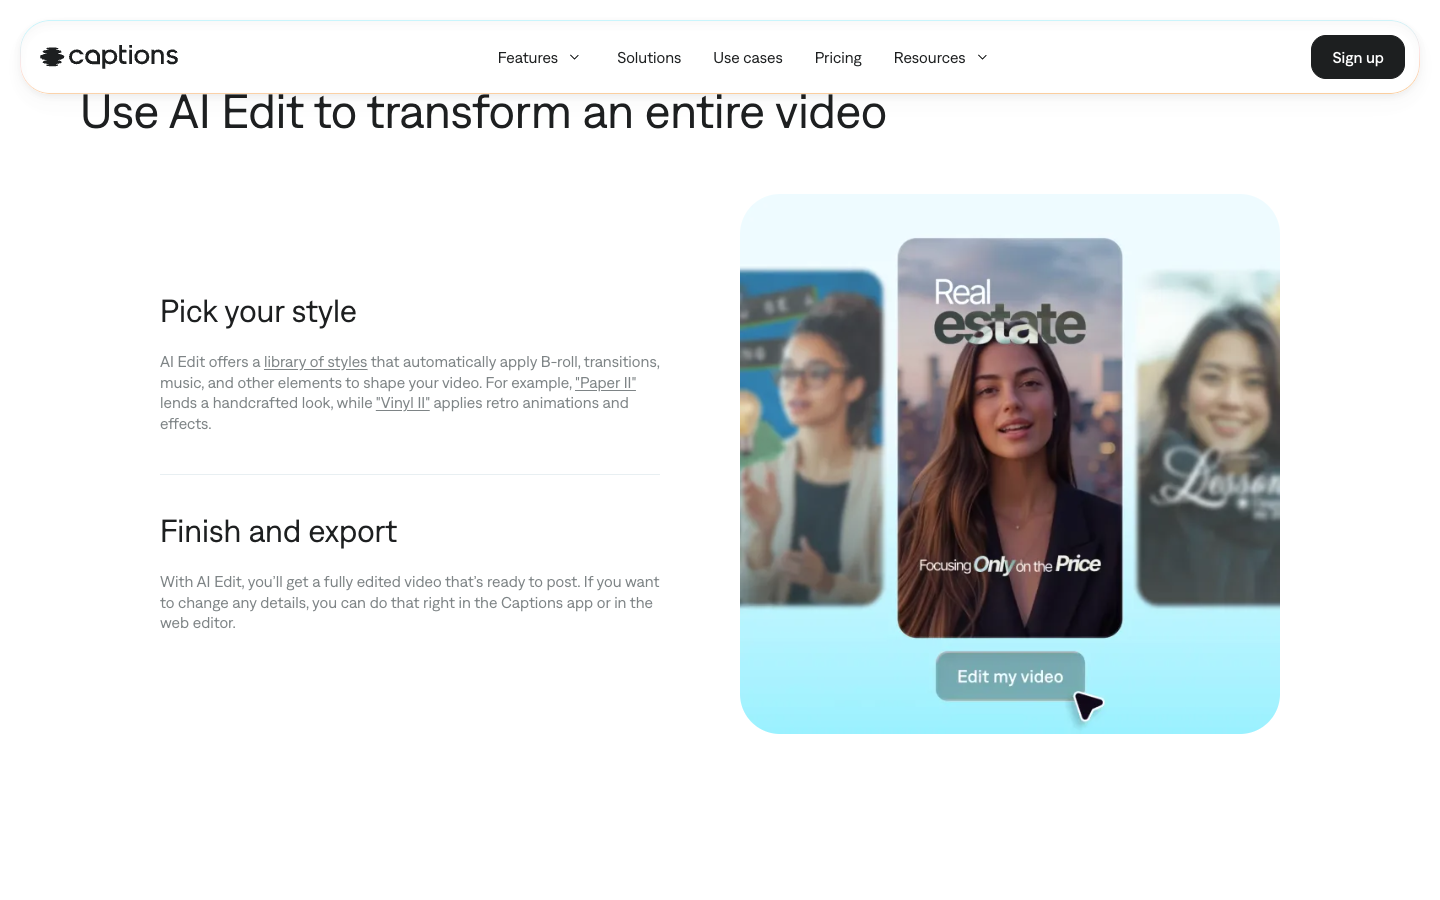The width and height of the screenshot is (1440, 900).
Task: Select the blurred video thumbnail with glasses woman
Action: tap(811, 438)
